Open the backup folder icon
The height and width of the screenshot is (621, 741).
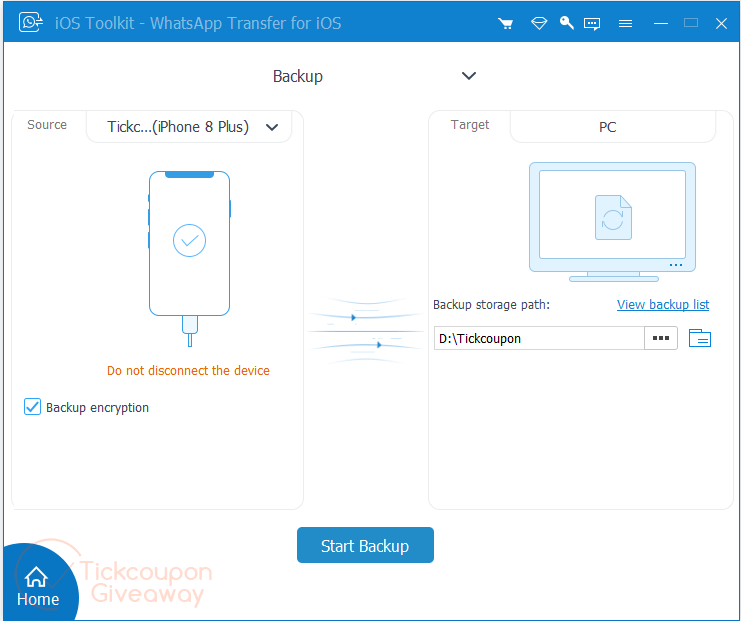699,338
